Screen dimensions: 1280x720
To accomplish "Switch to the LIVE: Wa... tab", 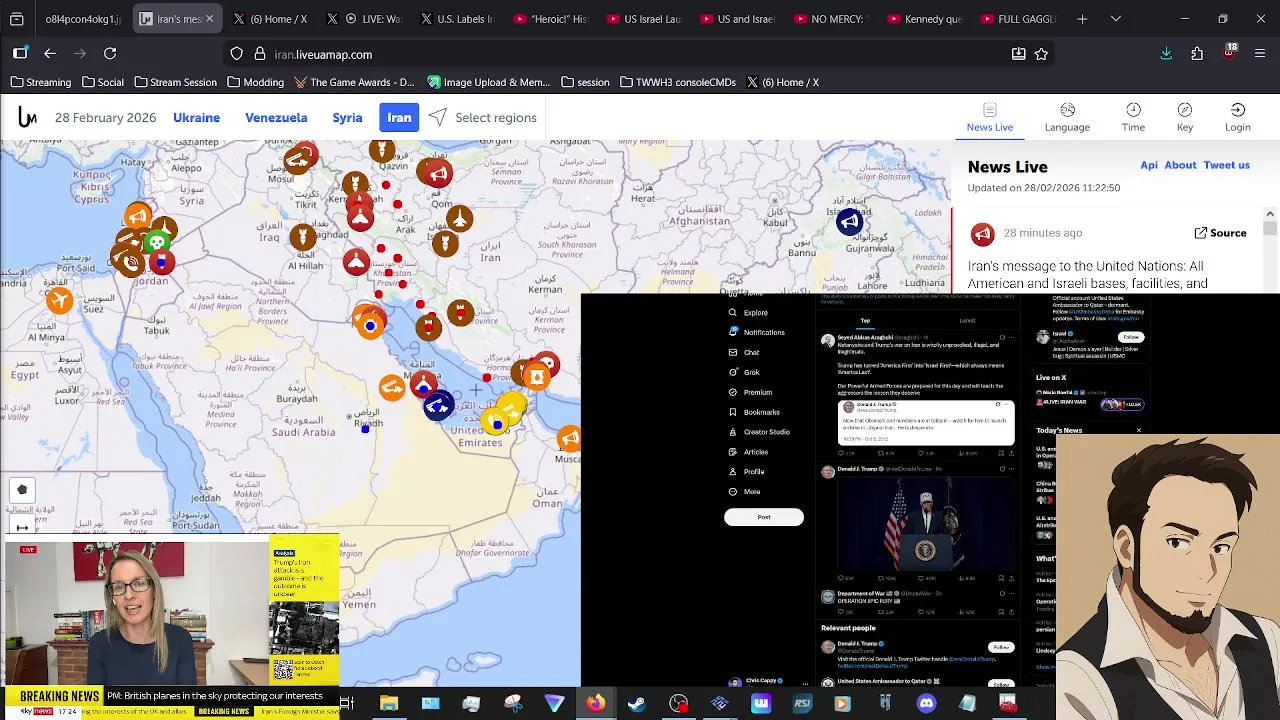I will coord(365,19).
